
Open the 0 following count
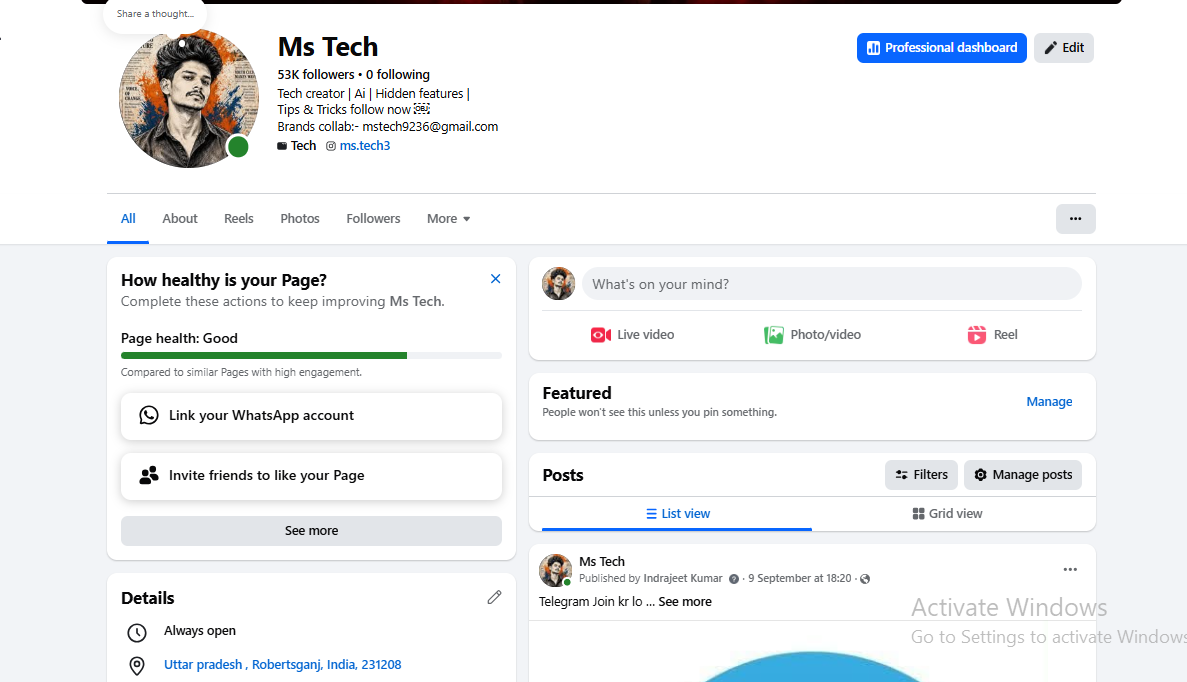[x=397, y=74]
